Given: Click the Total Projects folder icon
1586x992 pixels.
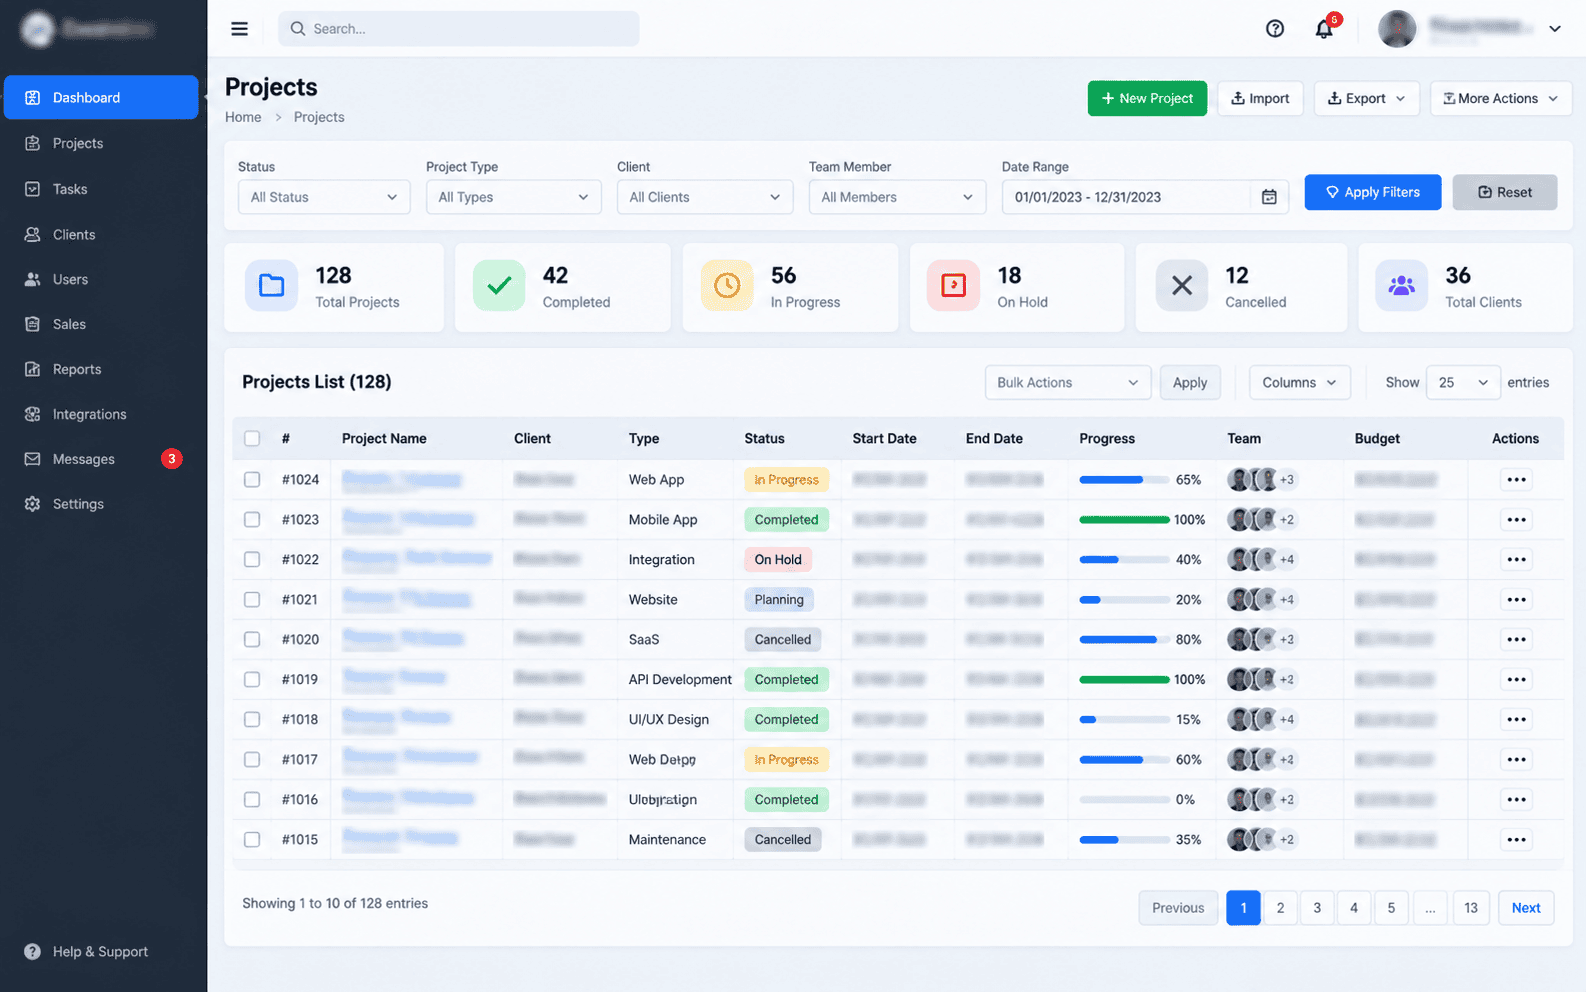Looking at the screenshot, I should [x=271, y=286].
